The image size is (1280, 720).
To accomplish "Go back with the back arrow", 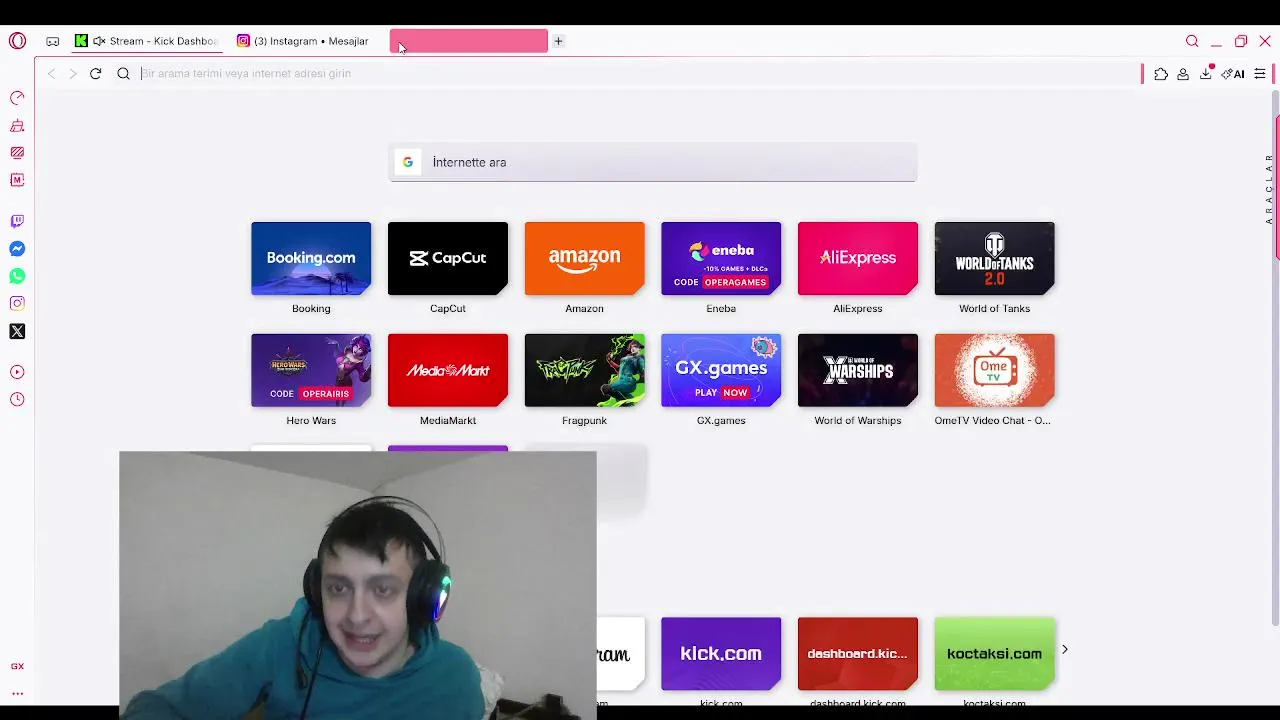I will 51,73.
